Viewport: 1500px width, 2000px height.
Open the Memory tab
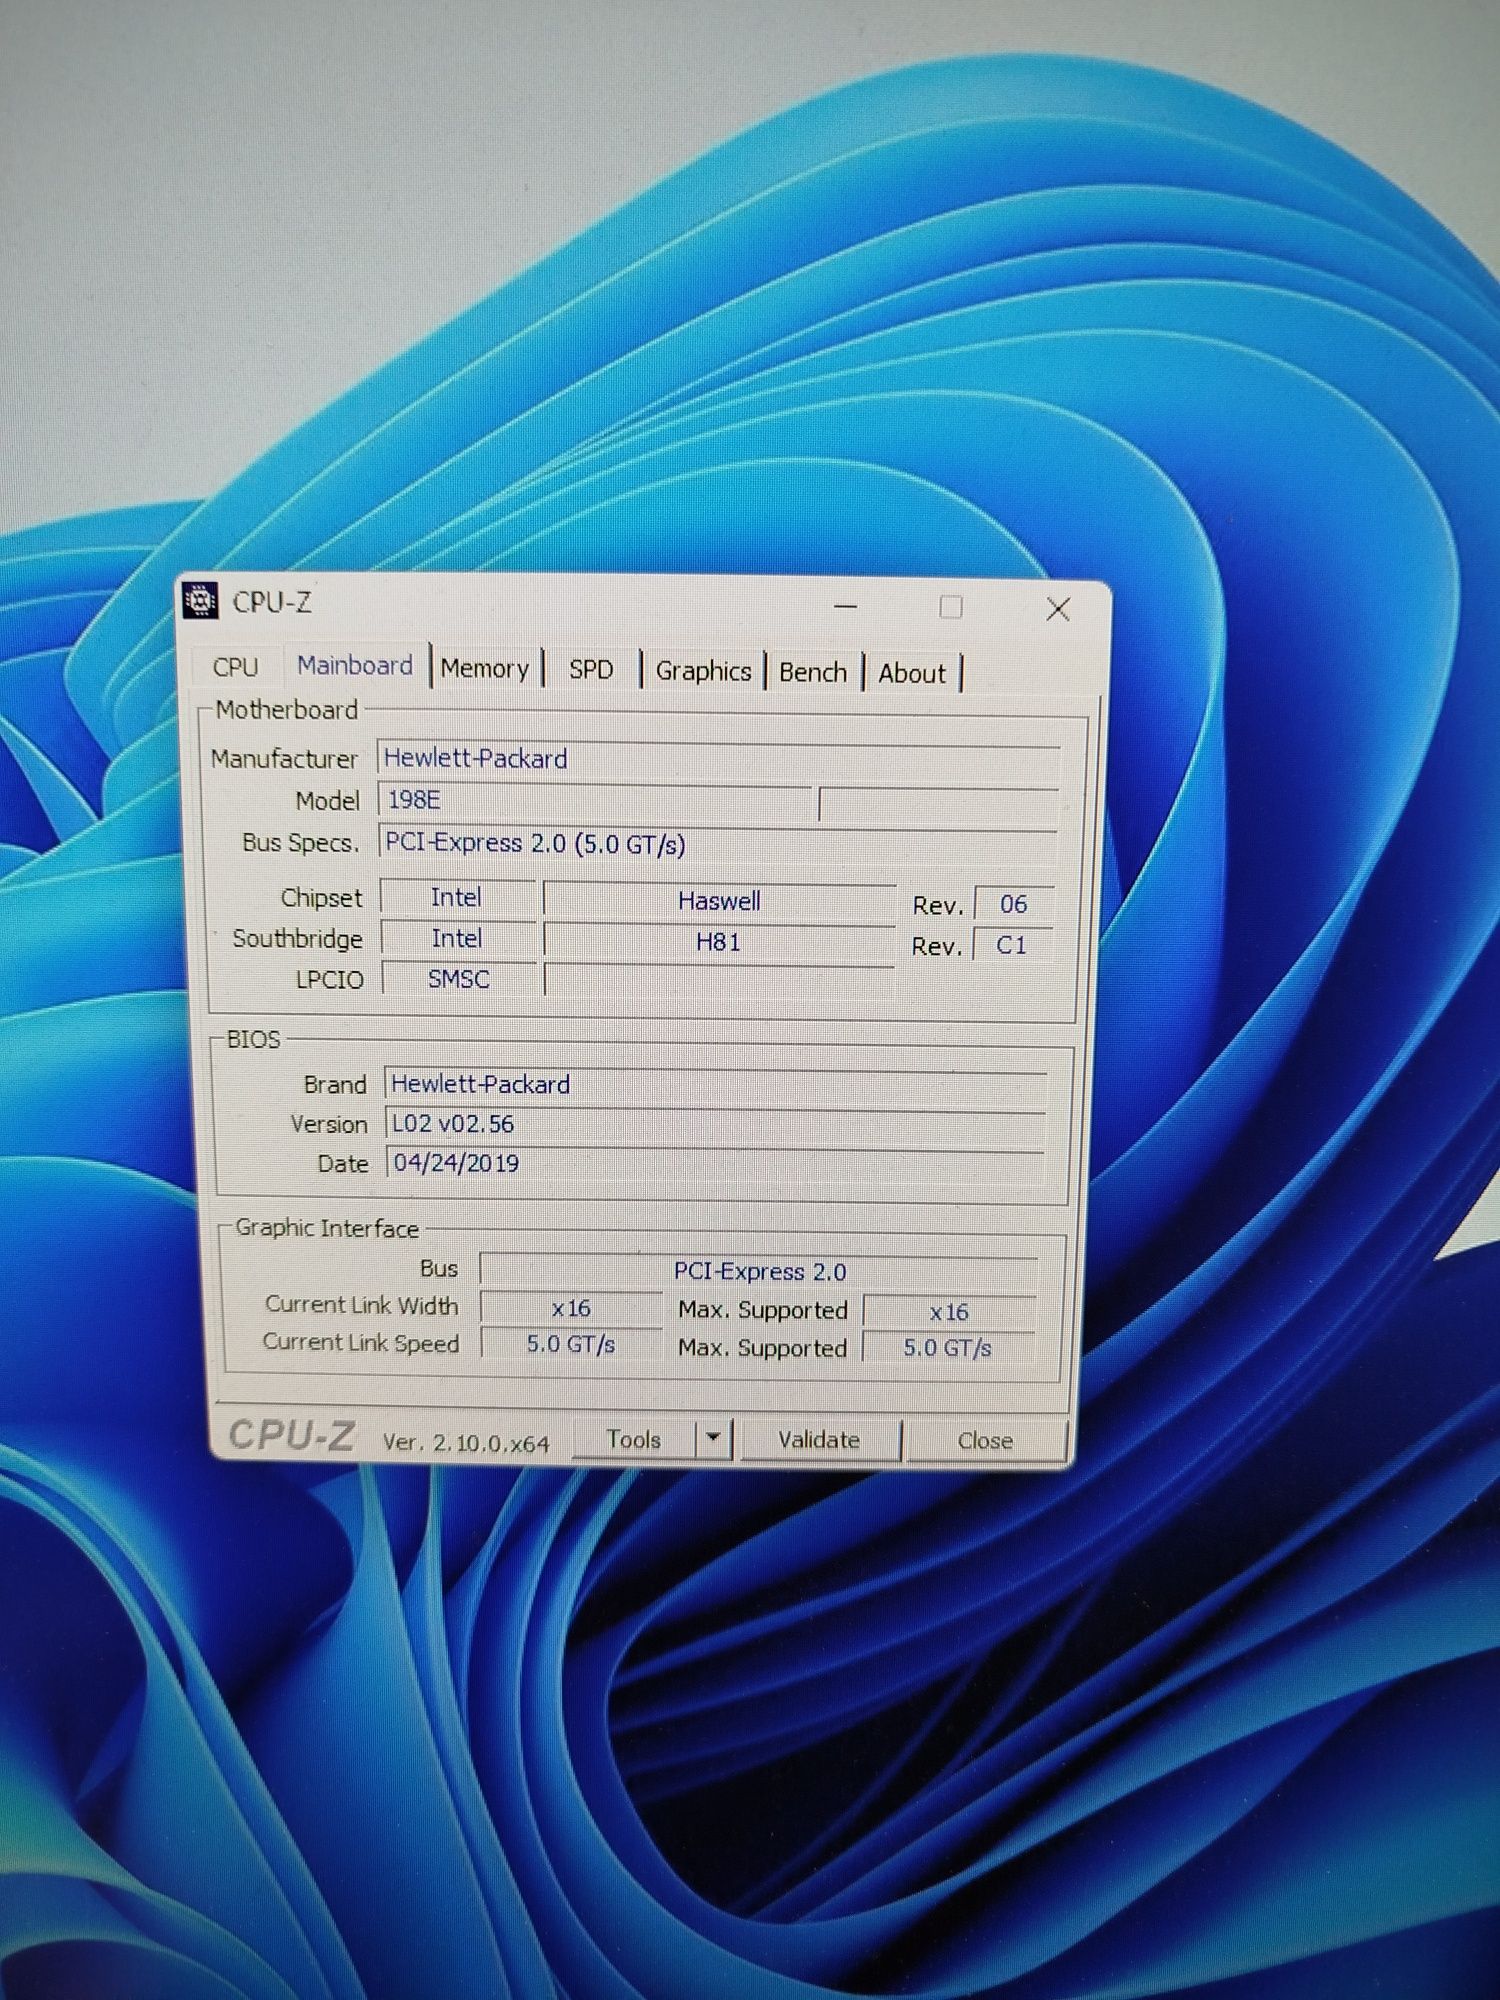click(485, 668)
